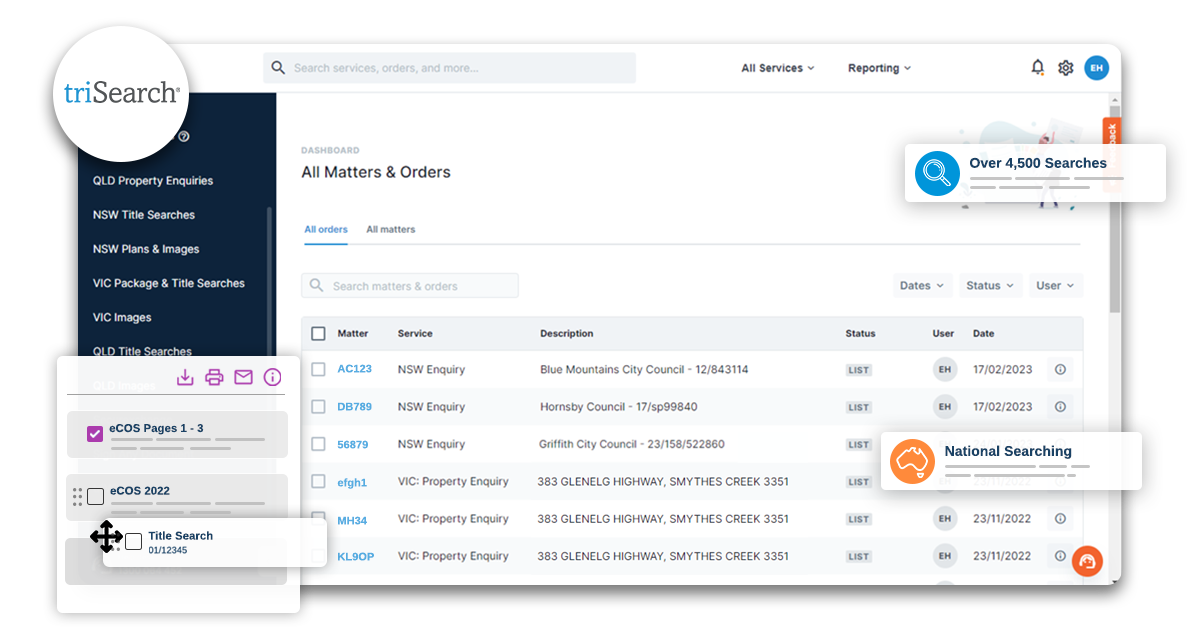Image resolution: width=1200 pixels, height=628 pixels.
Task: Open the User filter dropdown
Action: (x=1055, y=285)
